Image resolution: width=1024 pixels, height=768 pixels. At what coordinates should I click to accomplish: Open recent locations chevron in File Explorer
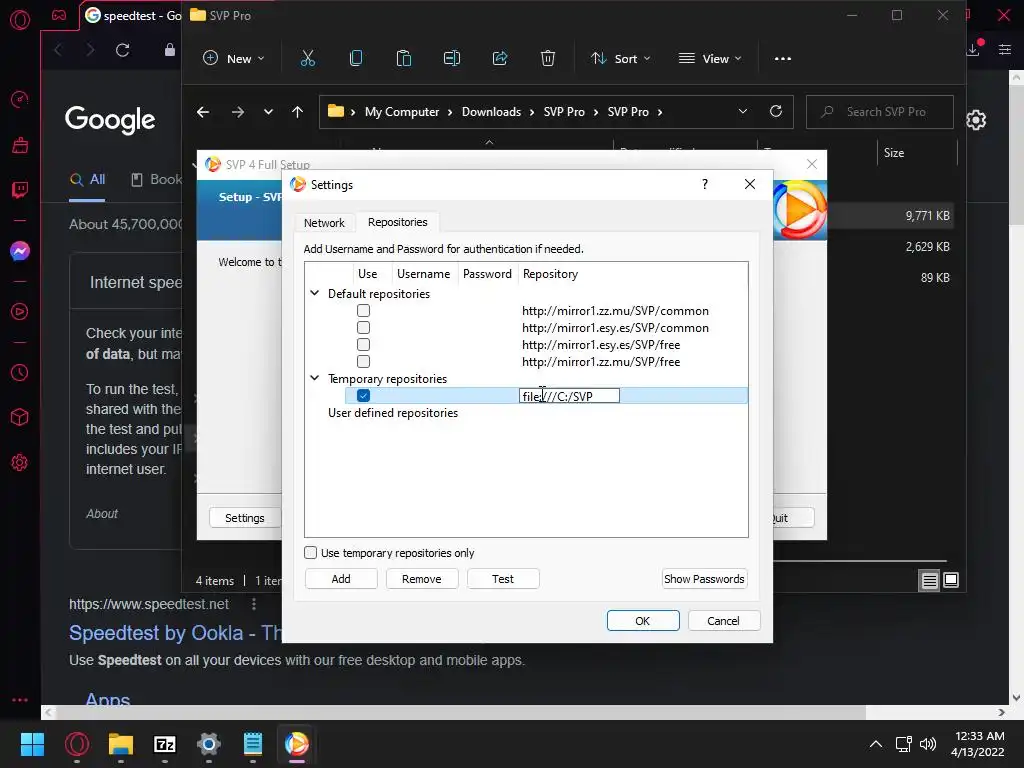pos(268,112)
